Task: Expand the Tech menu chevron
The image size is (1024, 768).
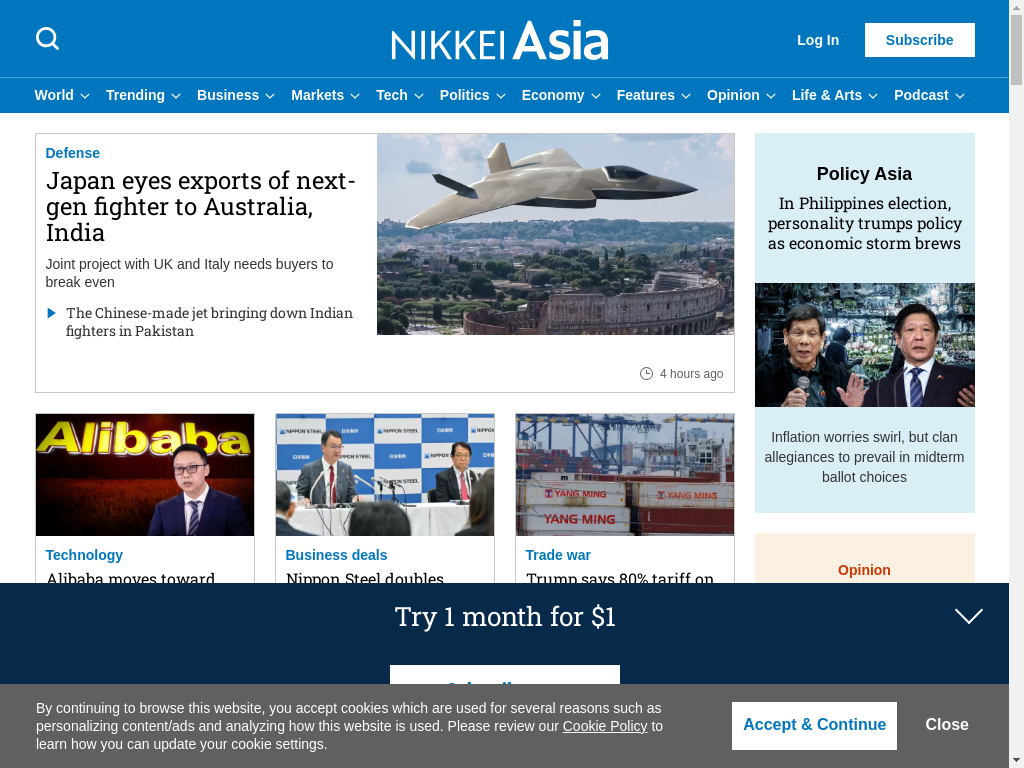Action: click(x=419, y=96)
